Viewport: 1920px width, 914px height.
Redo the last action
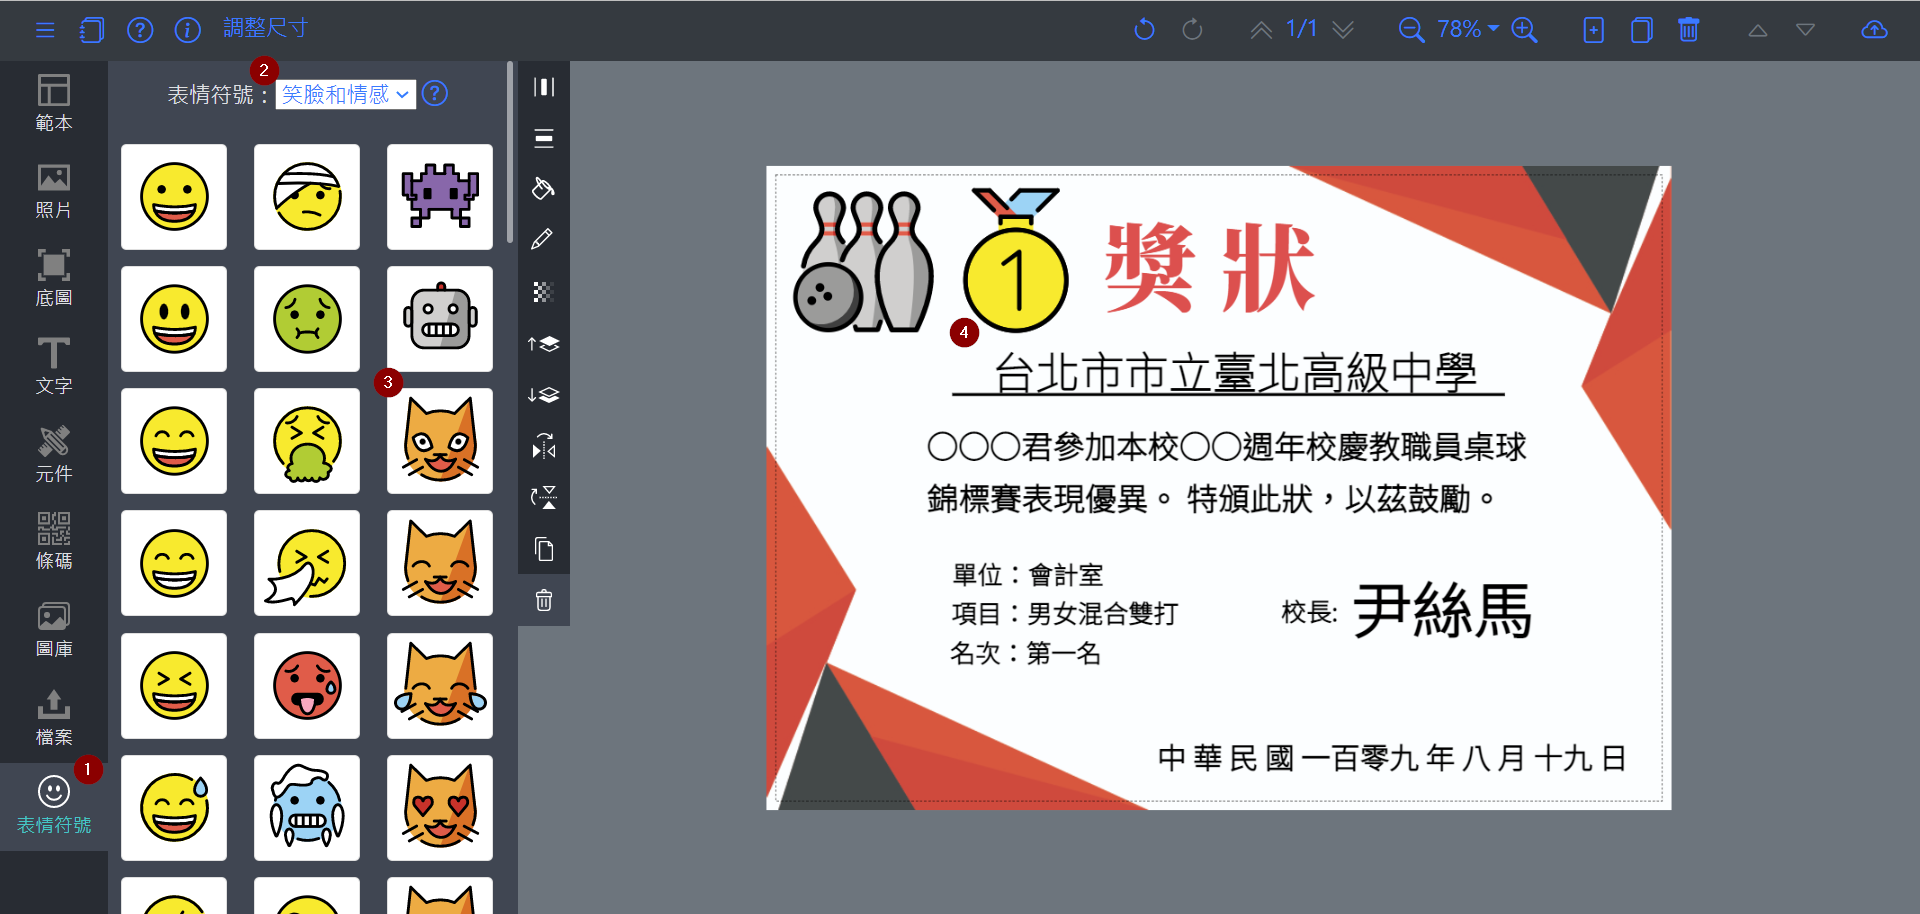click(x=1192, y=30)
